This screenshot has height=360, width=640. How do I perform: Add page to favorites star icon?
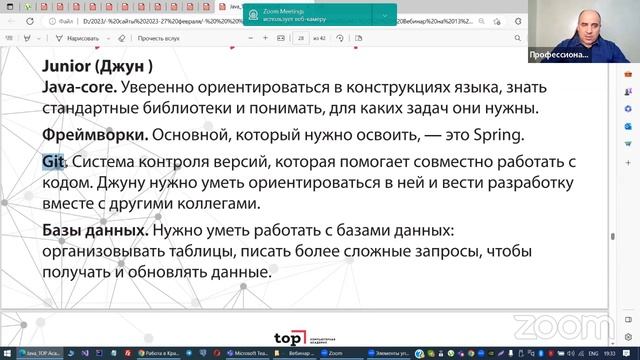[497, 21]
